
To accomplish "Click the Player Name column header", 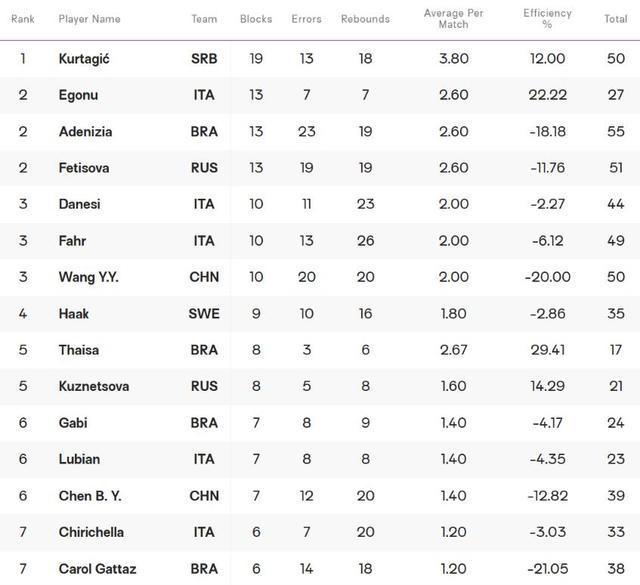I will click(90, 19).
